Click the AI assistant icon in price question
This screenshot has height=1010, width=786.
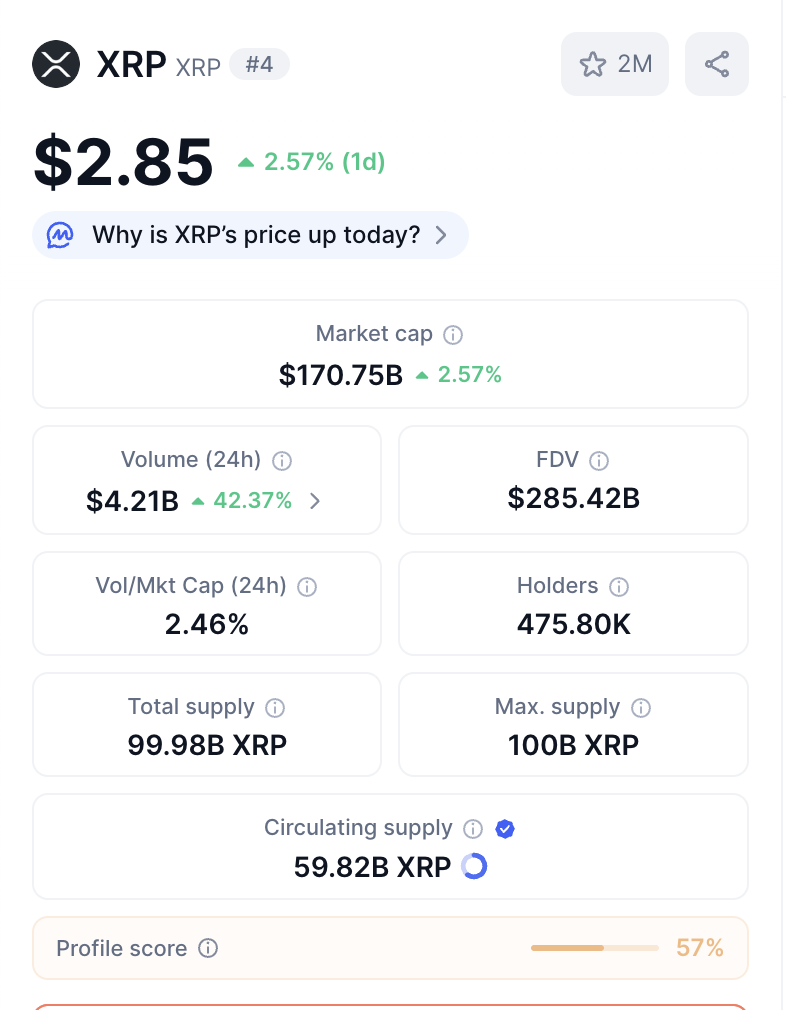pyautogui.click(x=61, y=235)
